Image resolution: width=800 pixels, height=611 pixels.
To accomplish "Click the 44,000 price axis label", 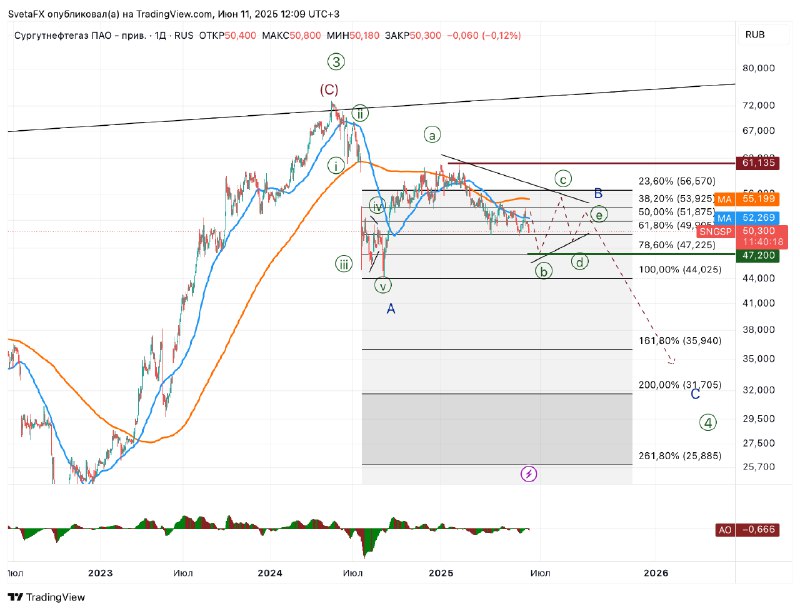I will (x=759, y=278).
